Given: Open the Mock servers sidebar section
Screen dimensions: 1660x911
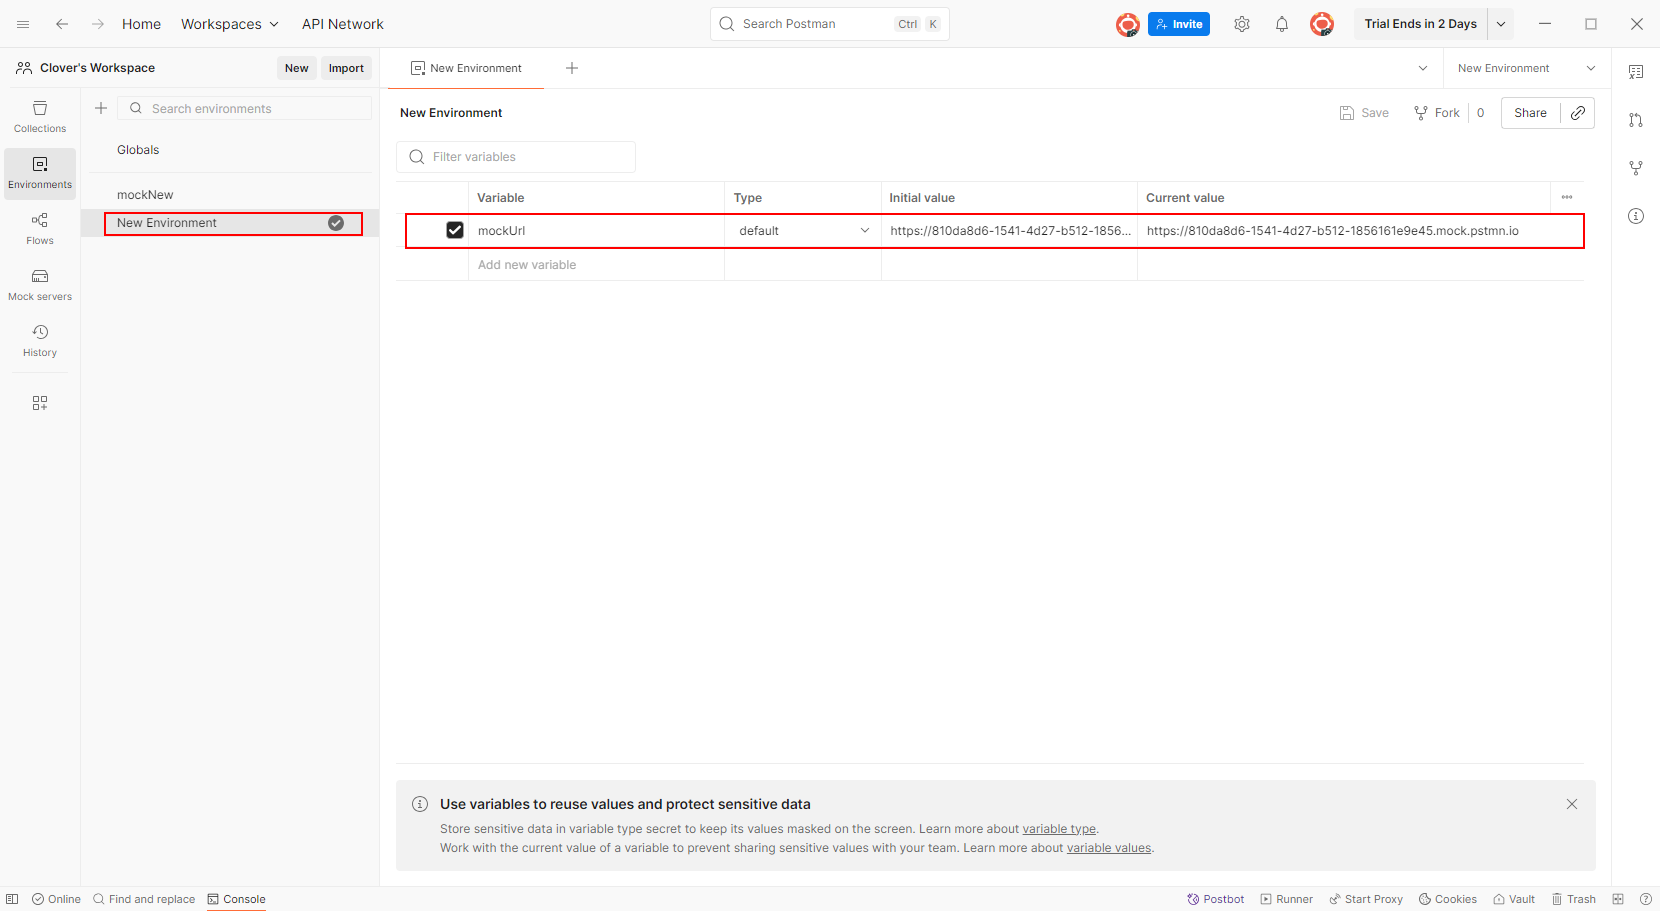Looking at the screenshot, I should (x=40, y=285).
